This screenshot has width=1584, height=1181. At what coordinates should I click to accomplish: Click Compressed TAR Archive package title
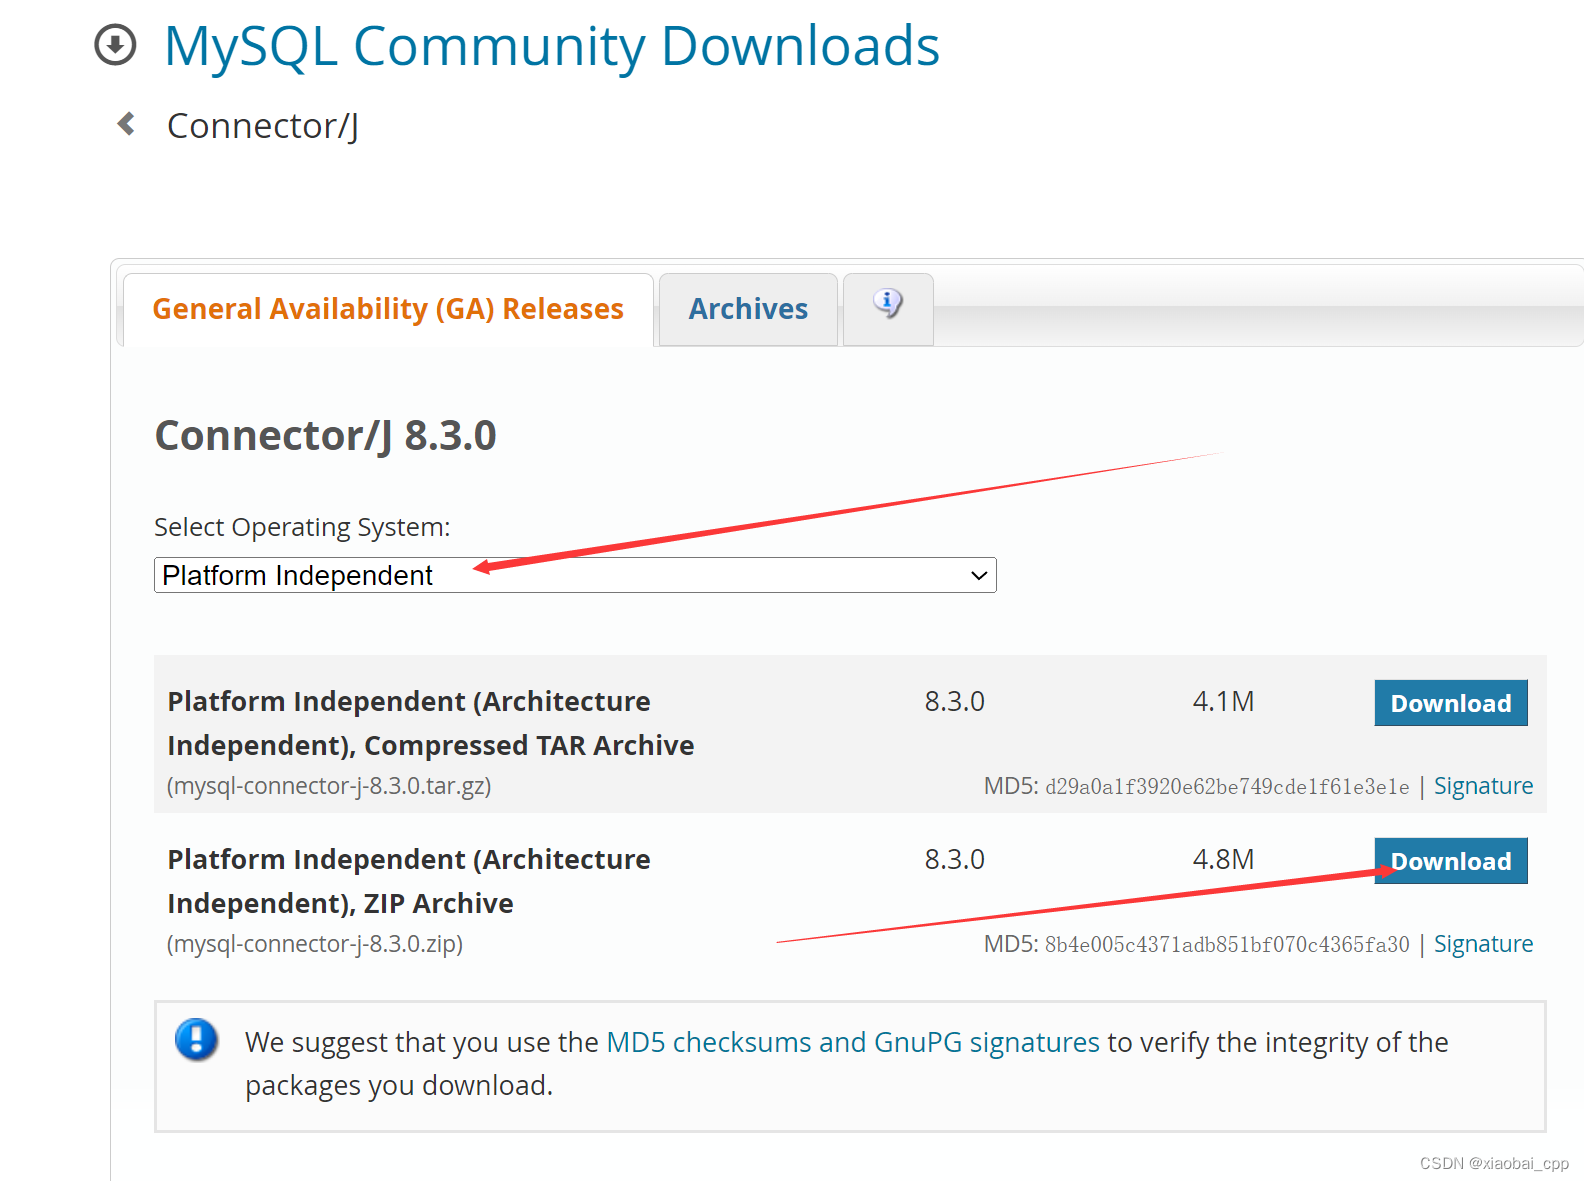pyautogui.click(x=431, y=723)
